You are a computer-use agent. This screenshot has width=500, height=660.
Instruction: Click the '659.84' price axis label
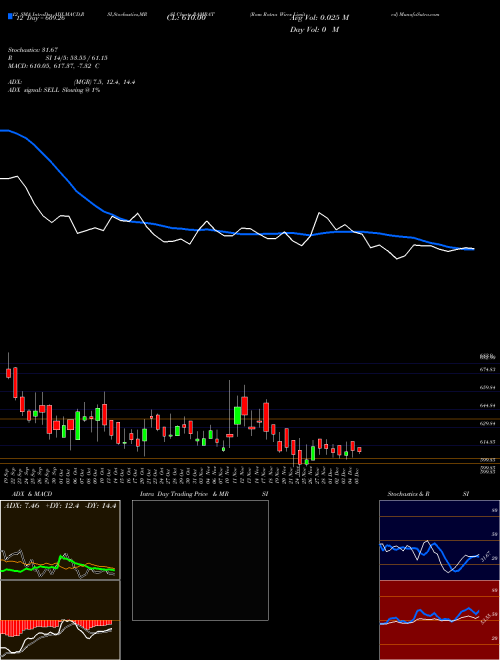pos(487,387)
